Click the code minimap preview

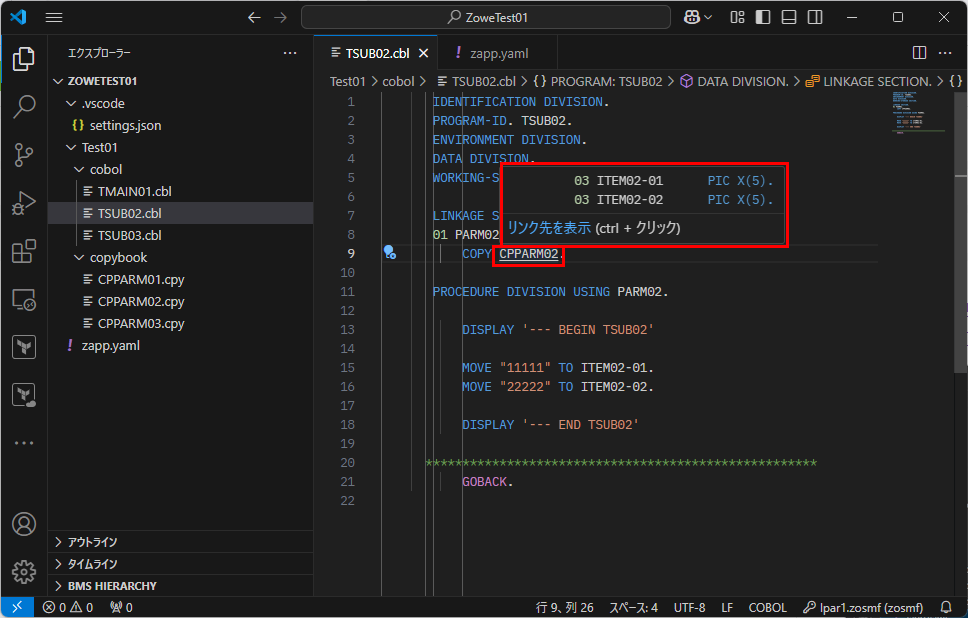tap(913, 110)
